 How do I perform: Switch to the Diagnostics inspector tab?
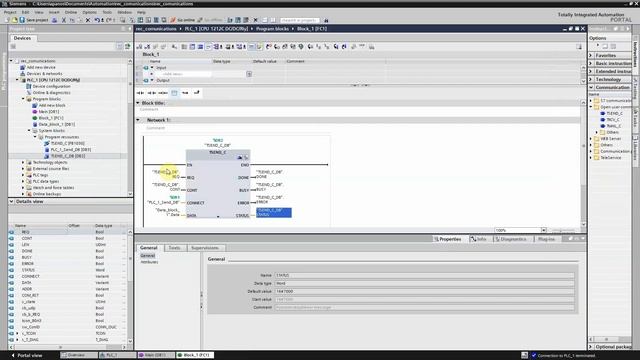pos(511,239)
